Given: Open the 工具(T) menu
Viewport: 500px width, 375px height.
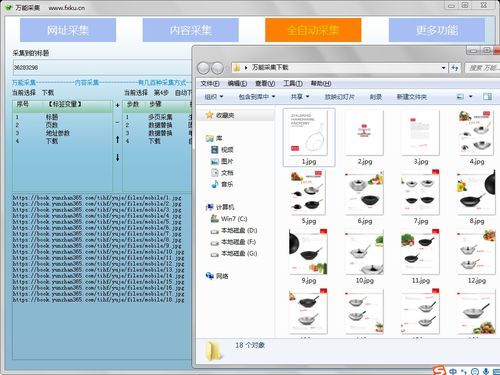Looking at the screenshot, I should (x=293, y=83).
